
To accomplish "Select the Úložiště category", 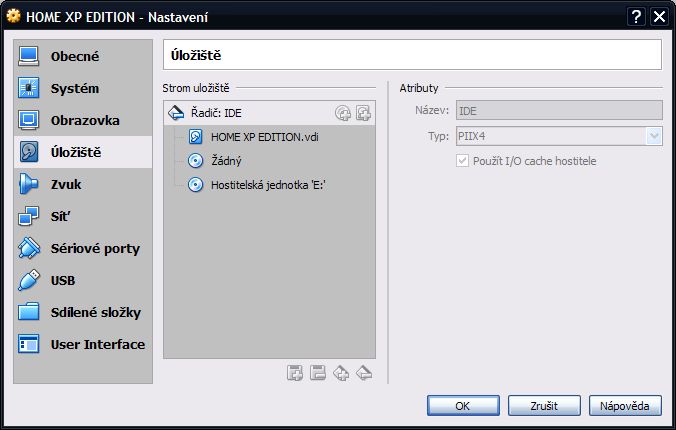I will pos(83,152).
